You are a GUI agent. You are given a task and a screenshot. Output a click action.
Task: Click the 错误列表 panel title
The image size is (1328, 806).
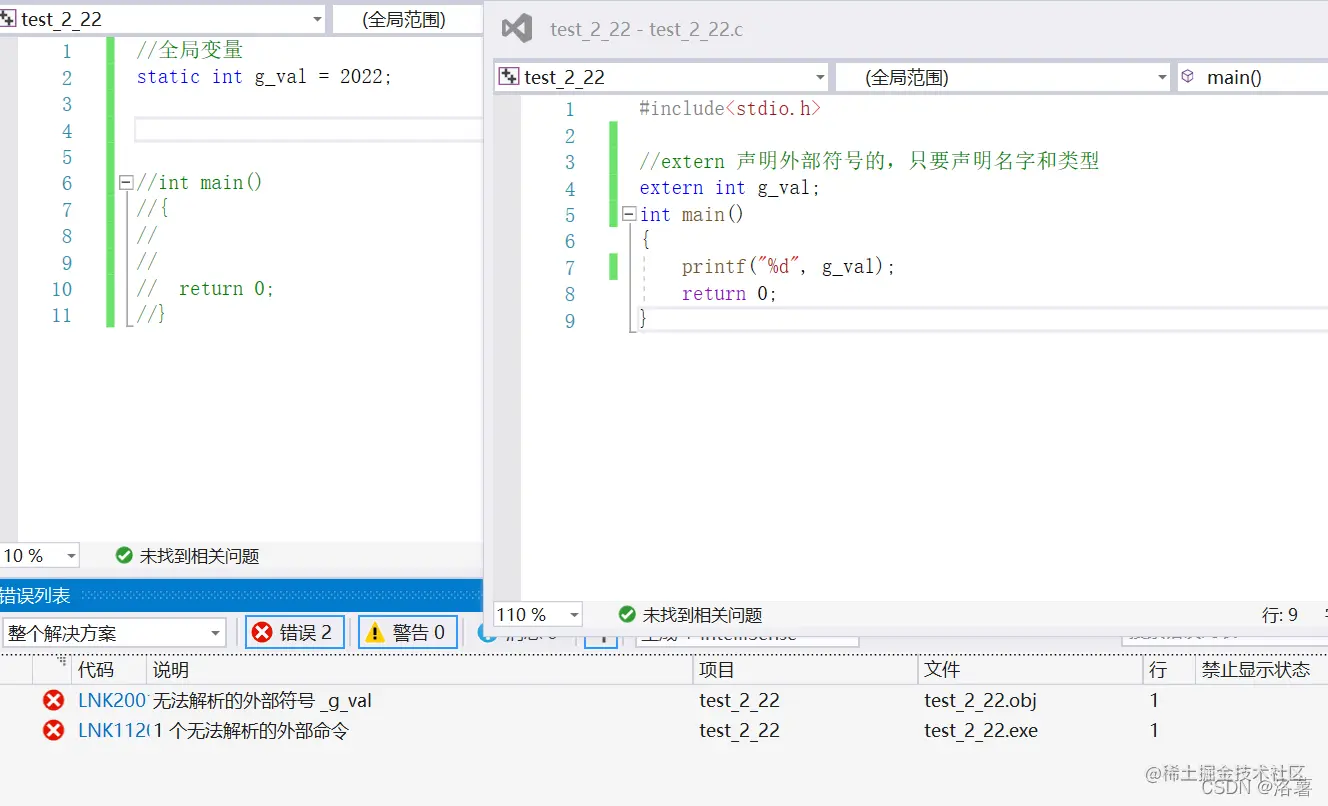point(35,595)
